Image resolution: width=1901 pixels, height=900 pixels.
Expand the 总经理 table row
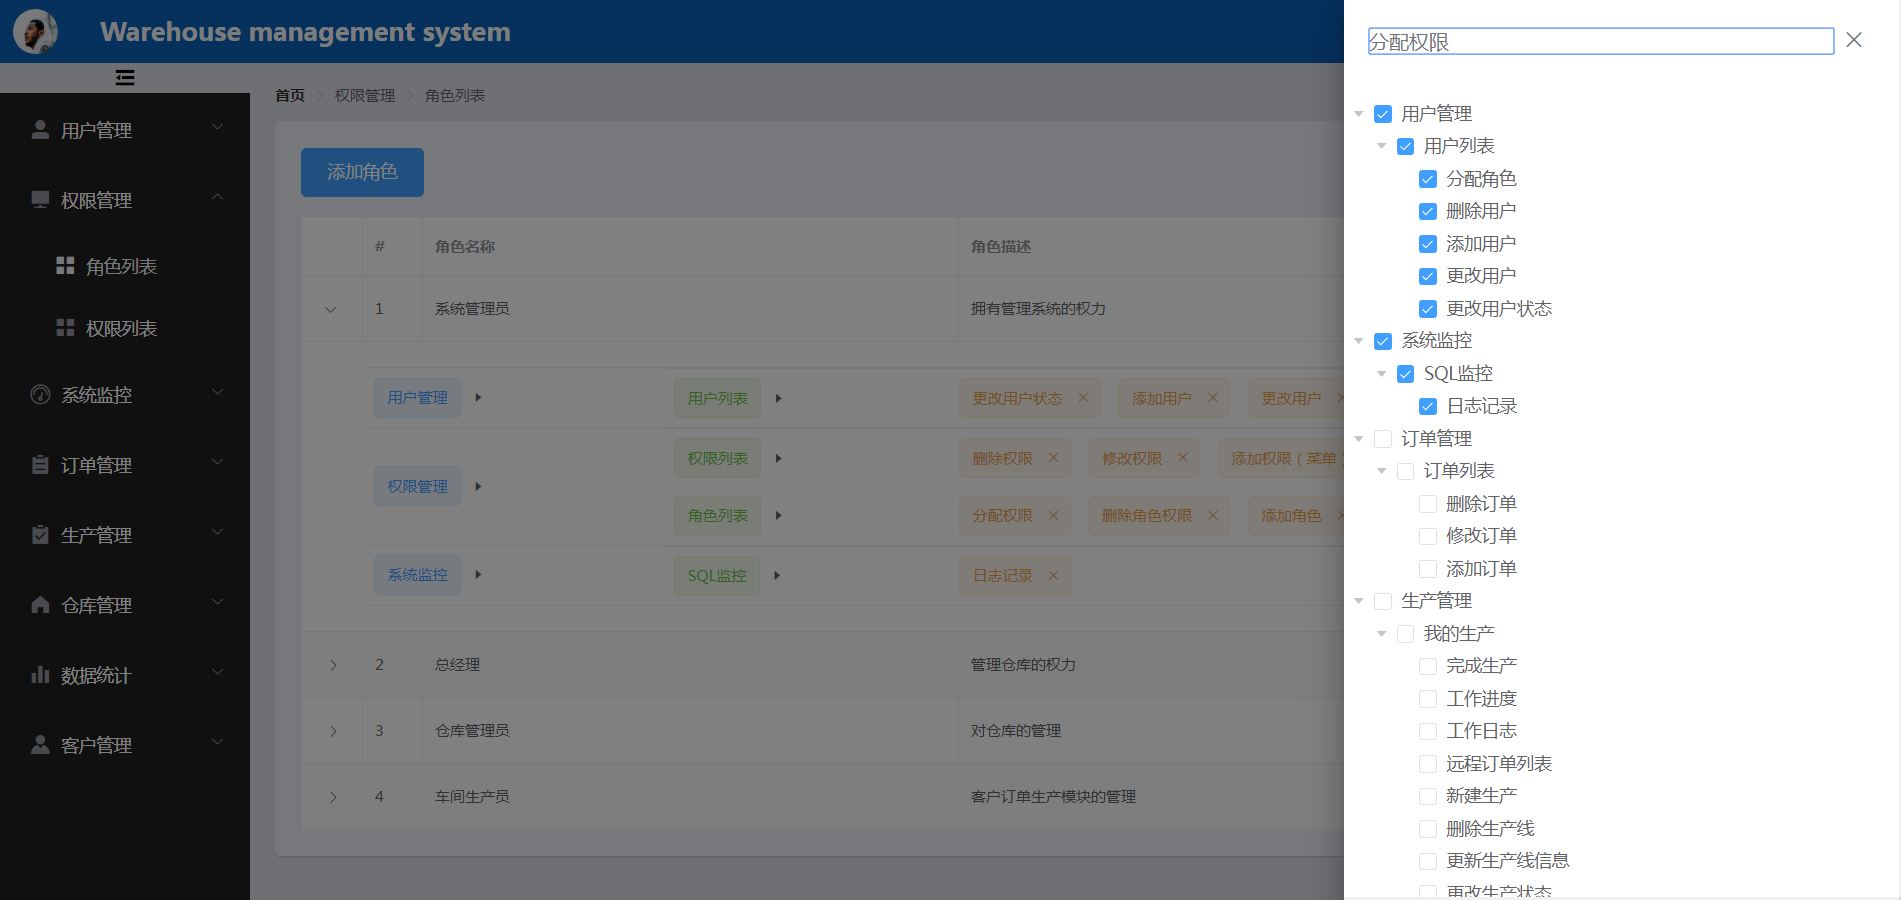tap(333, 665)
